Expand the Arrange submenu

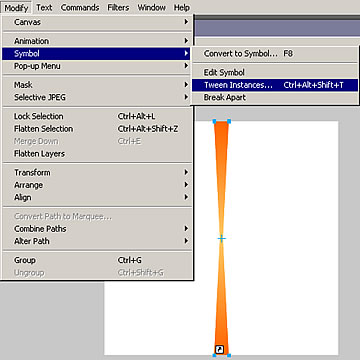pyautogui.click(x=96, y=185)
